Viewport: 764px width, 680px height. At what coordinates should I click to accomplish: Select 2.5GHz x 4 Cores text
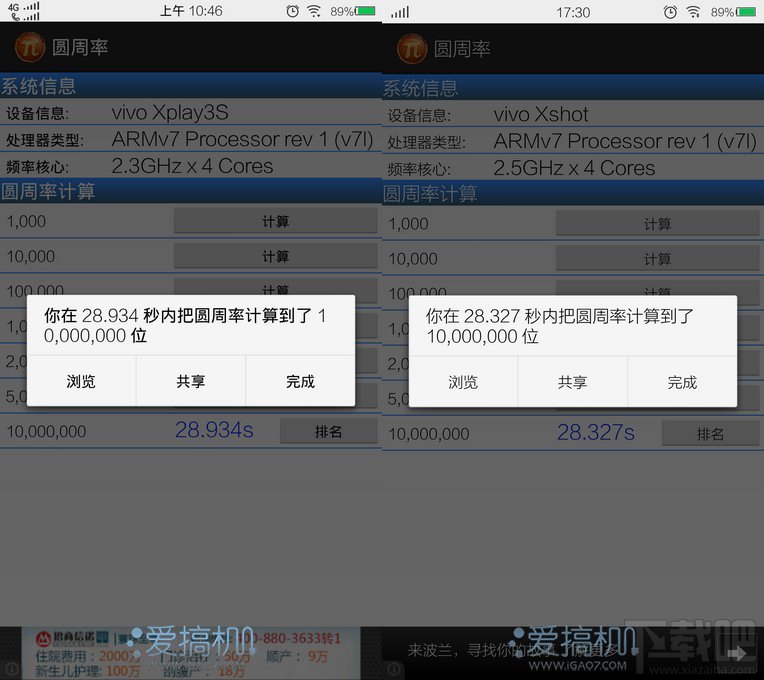pos(574,168)
